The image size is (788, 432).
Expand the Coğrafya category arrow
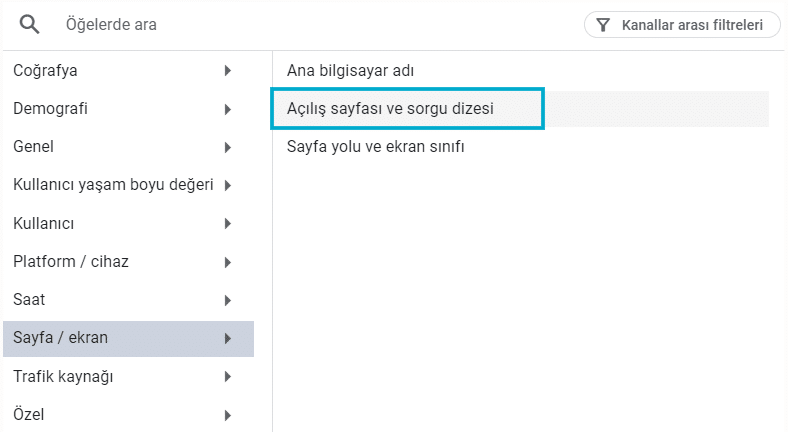(228, 70)
